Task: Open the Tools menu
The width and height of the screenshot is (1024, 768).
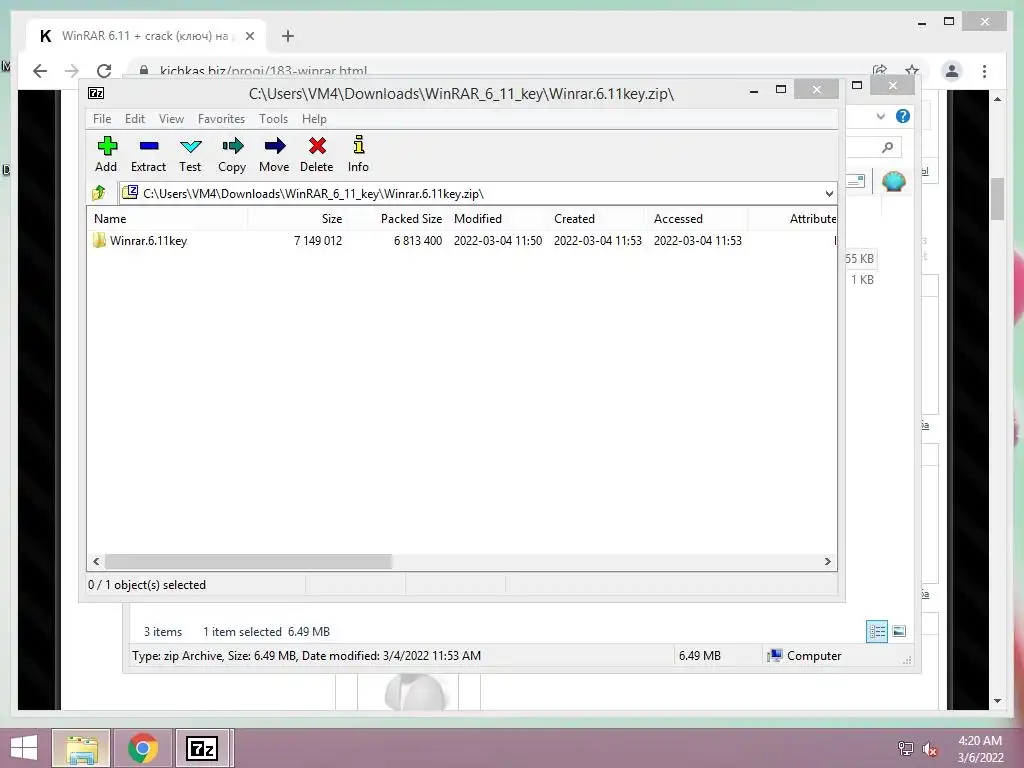Action: [x=273, y=119]
